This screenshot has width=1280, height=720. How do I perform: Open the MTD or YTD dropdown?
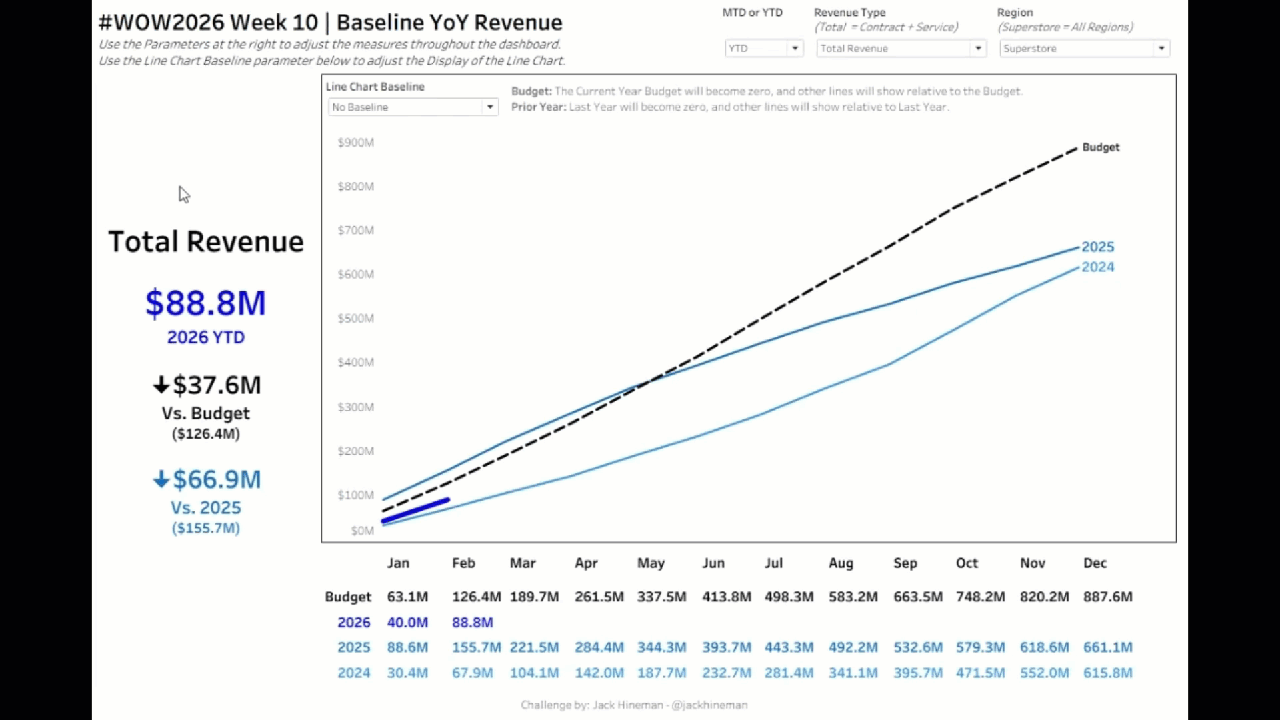(x=764, y=48)
